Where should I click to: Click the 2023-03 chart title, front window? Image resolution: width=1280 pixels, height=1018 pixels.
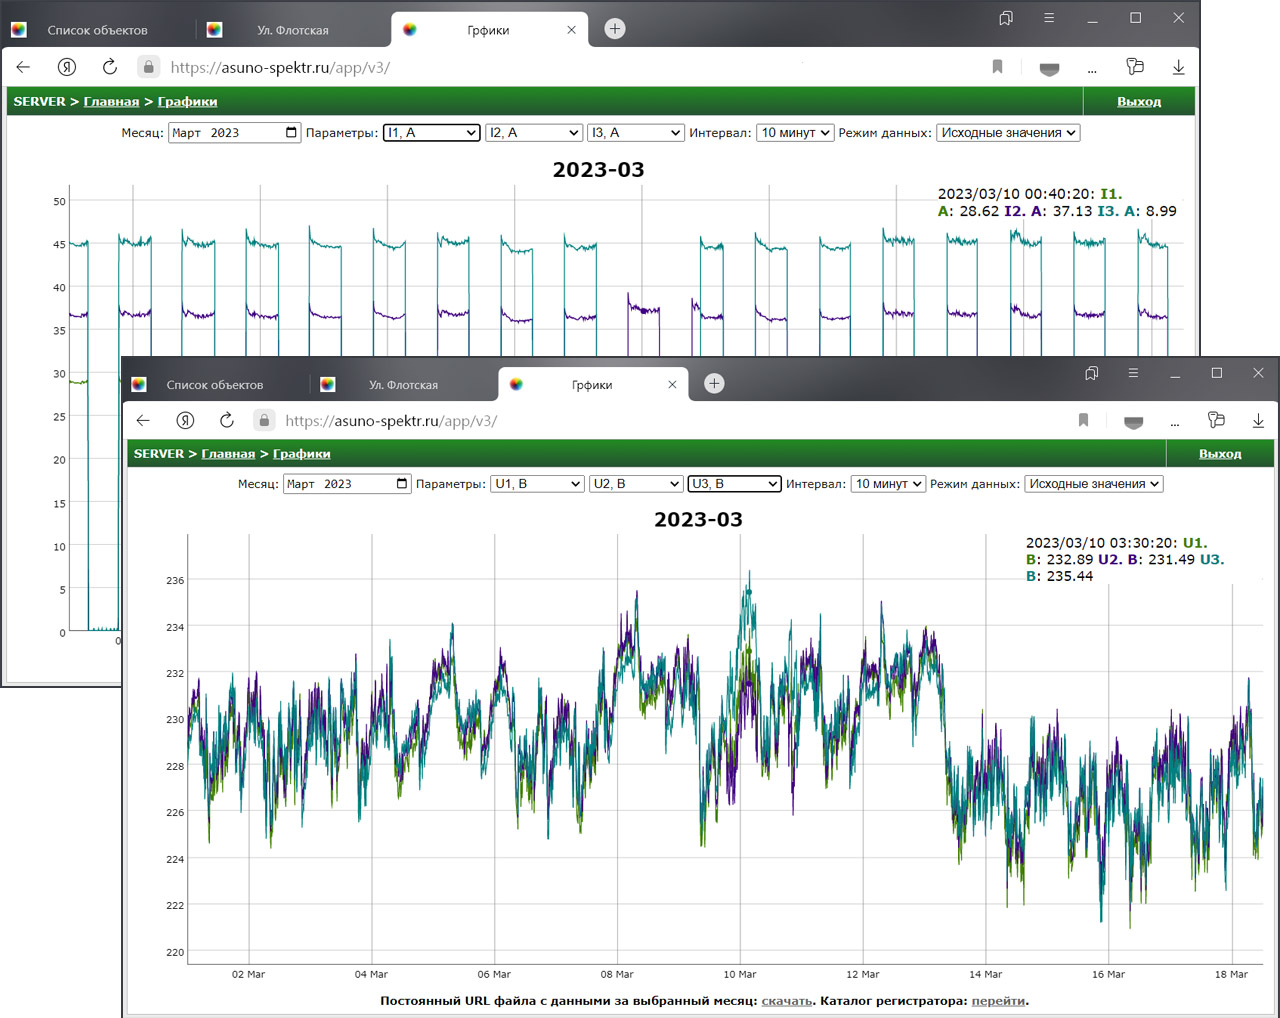click(698, 519)
